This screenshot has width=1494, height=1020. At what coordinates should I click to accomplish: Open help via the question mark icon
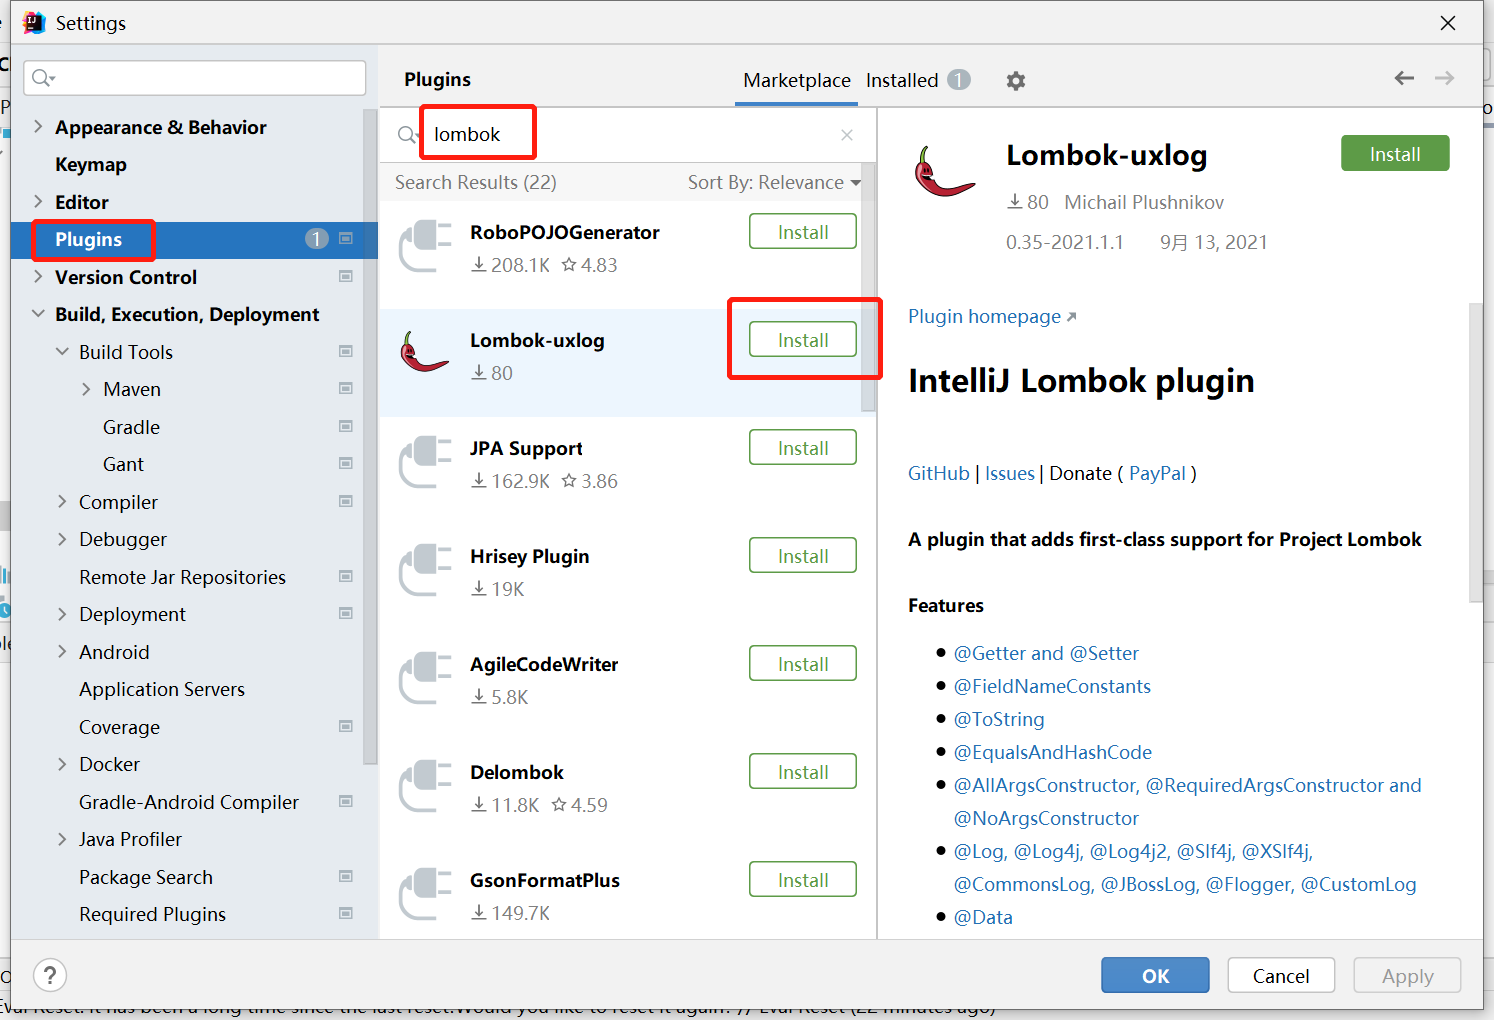49,974
